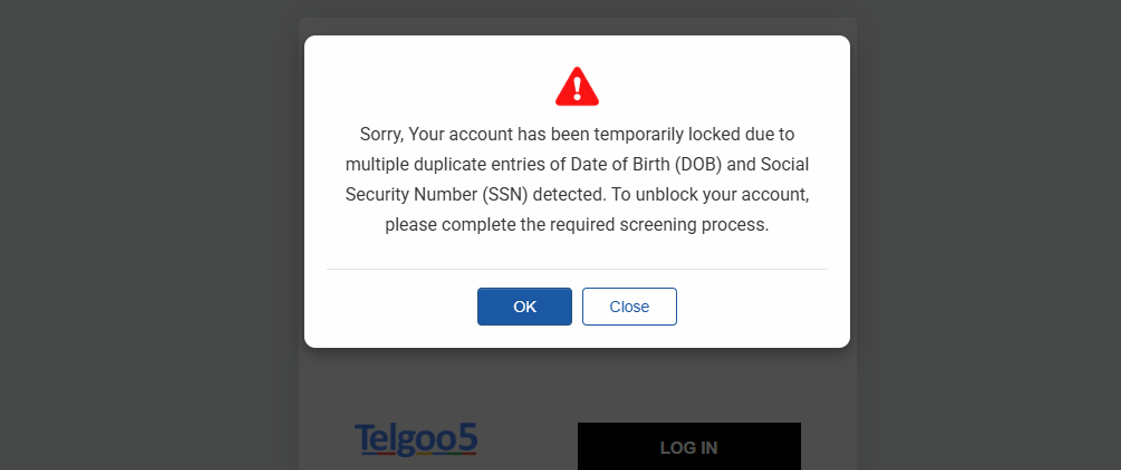The width and height of the screenshot is (1121, 470).
Task: Click the dimmed backdrop right of dialog
Action: pos(989,235)
